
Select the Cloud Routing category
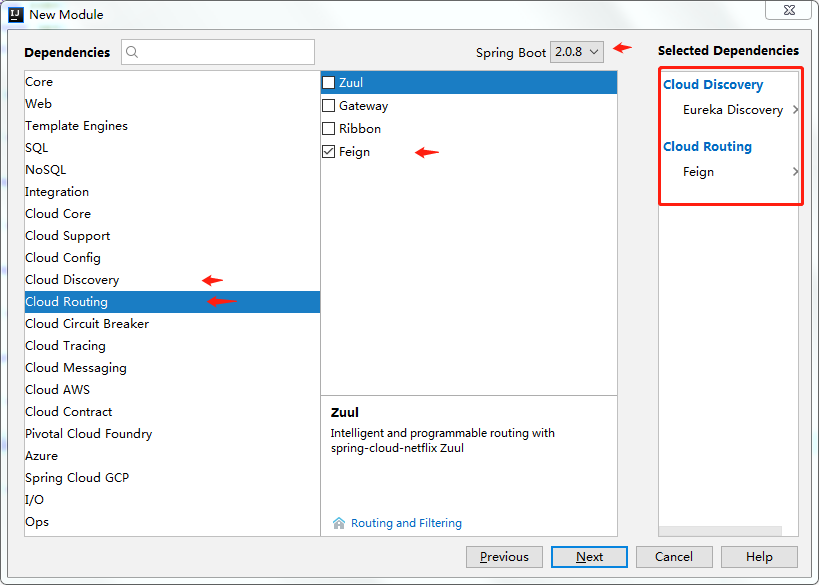coord(172,302)
